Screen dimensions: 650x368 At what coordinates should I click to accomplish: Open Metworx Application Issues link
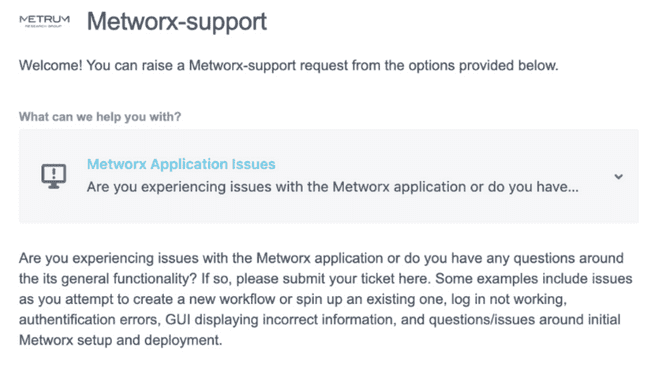[181, 164]
